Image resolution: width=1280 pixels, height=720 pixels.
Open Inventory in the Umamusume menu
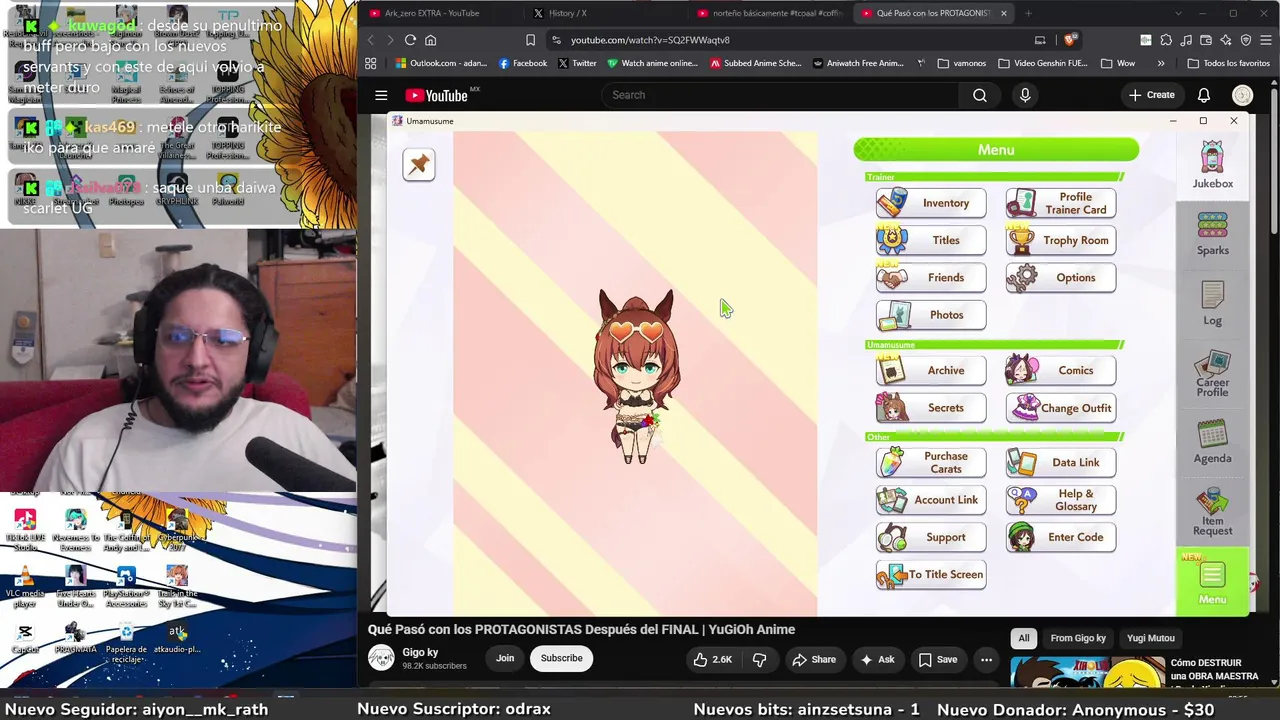tap(931, 203)
